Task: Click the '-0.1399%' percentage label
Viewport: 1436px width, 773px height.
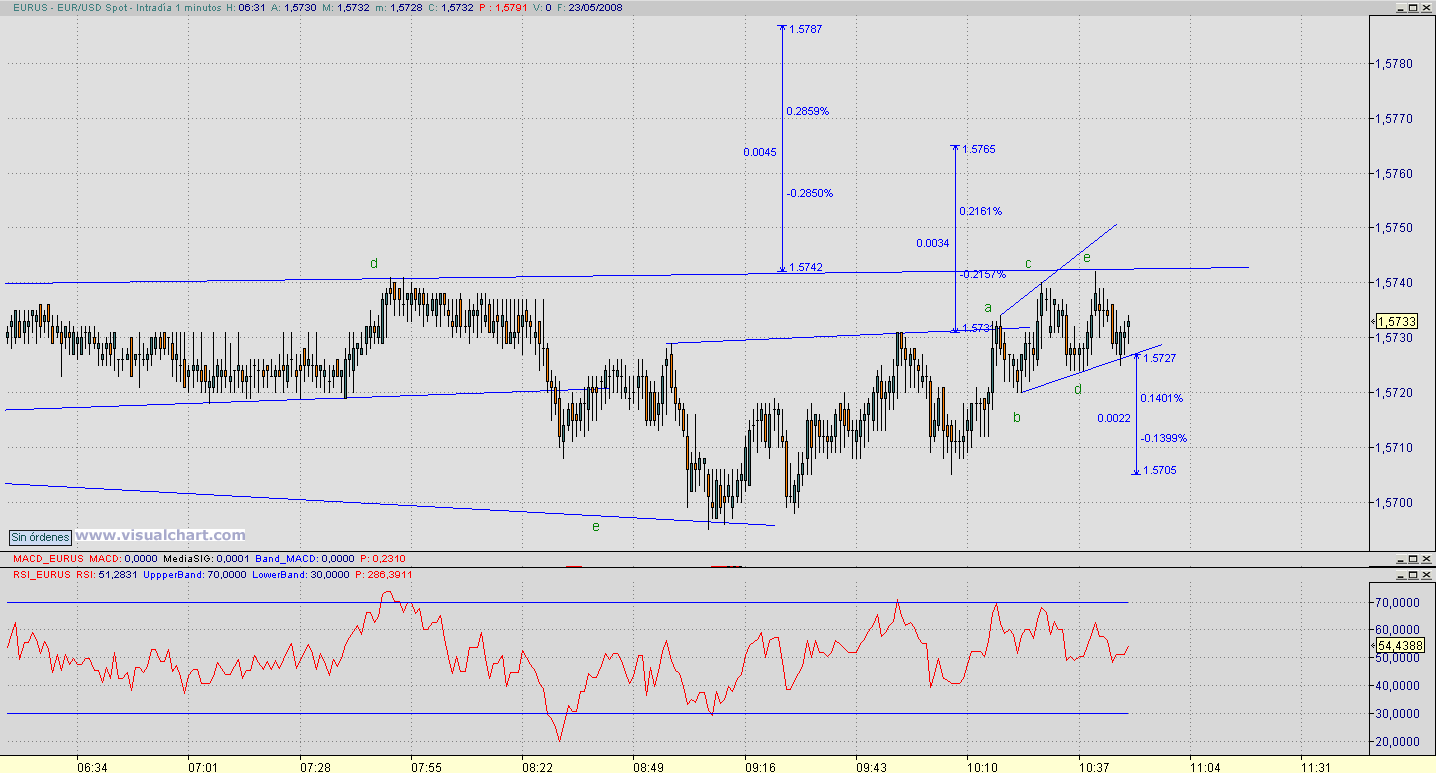Action: pyautogui.click(x=1164, y=438)
